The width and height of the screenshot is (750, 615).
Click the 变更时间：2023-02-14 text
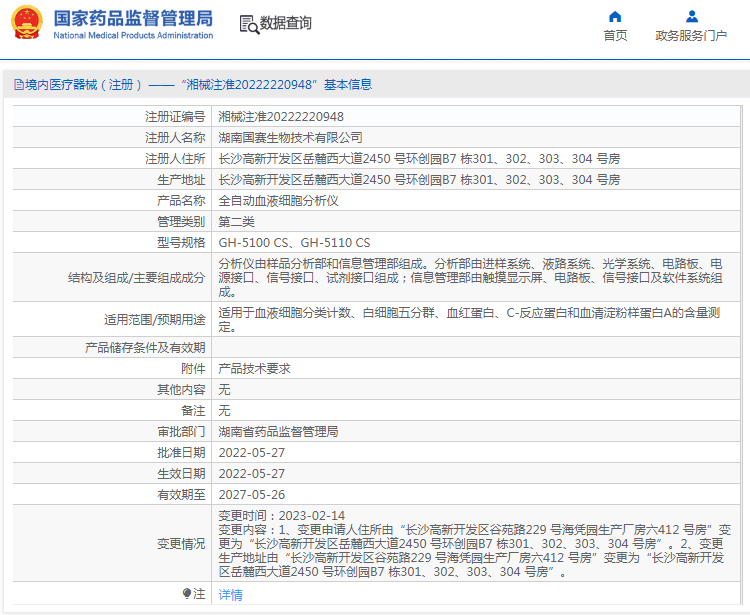[x=281, y=516]
